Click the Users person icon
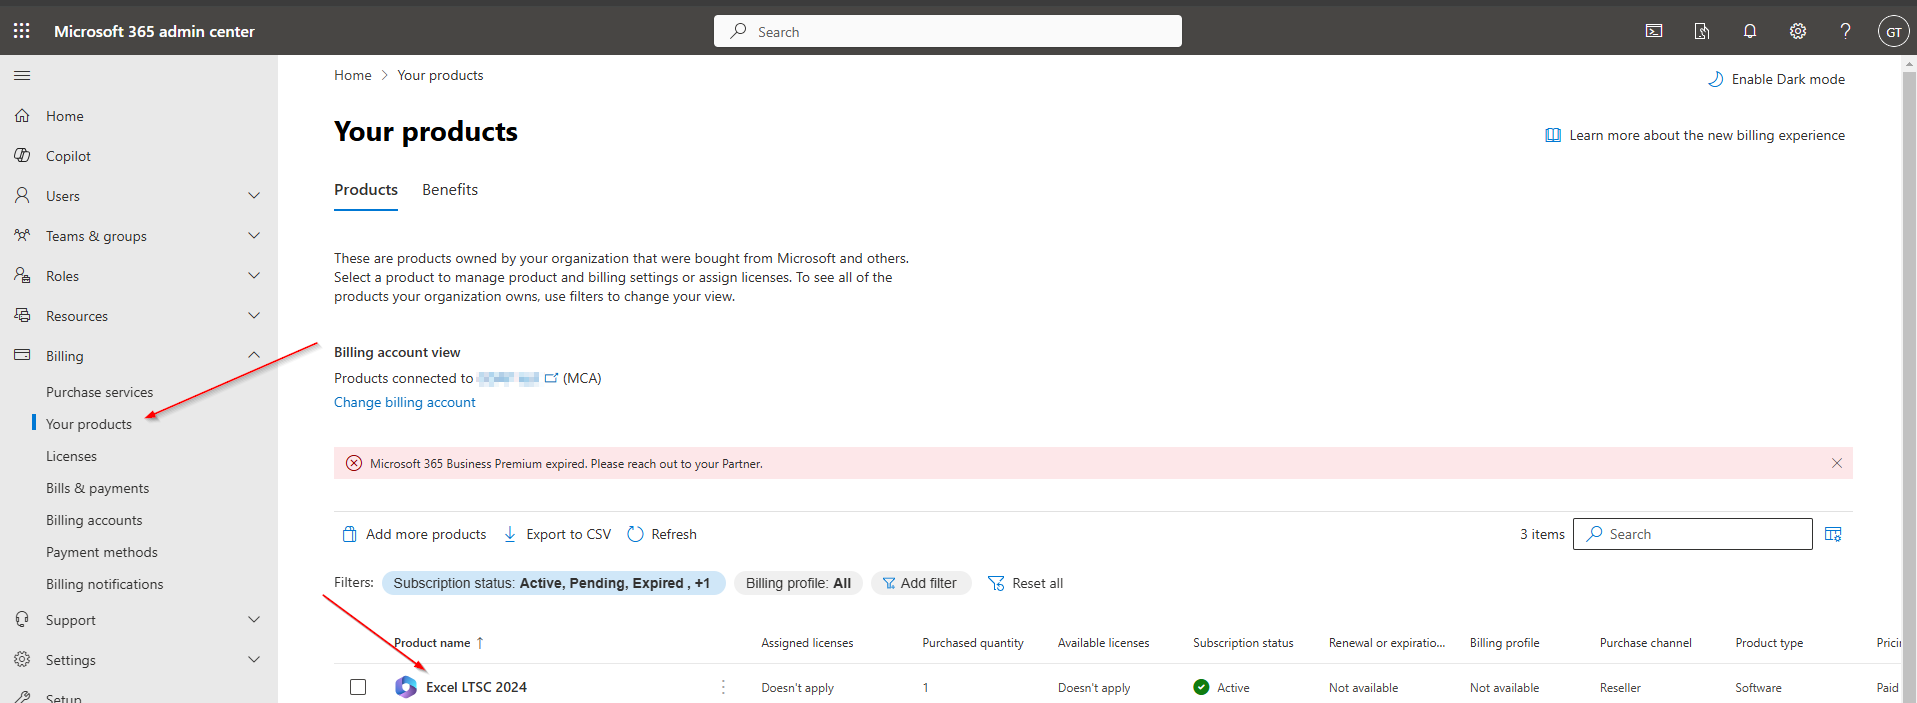Viewport: 1917px width, 703px height. coord(22,196)
